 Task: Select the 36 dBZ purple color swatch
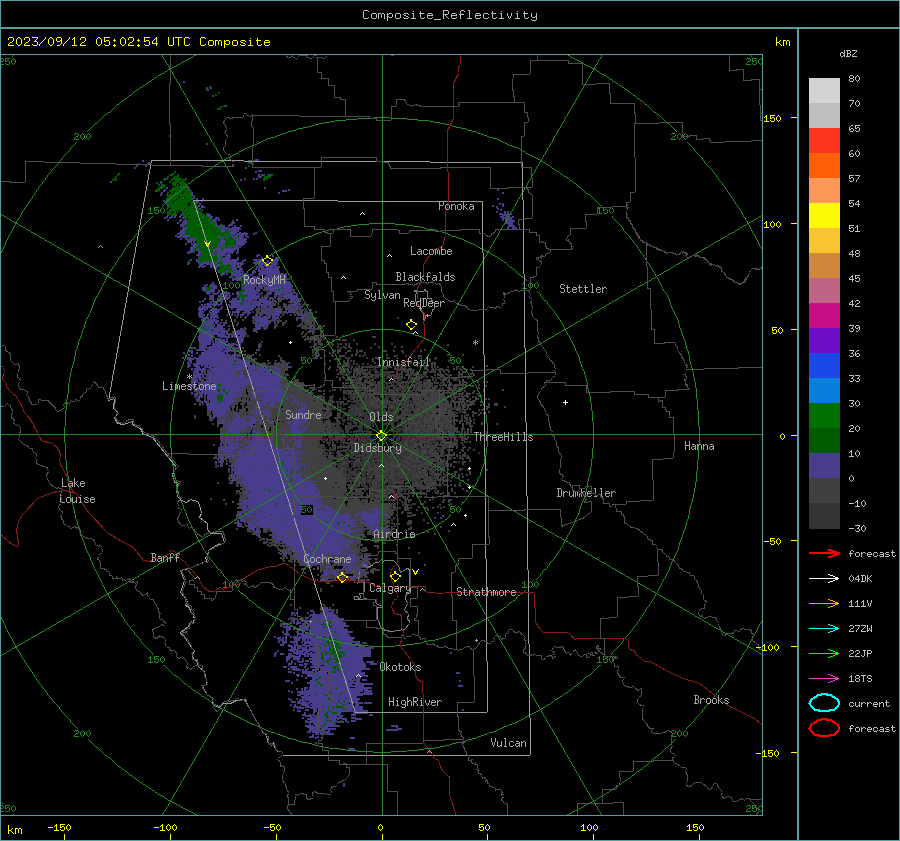(x=824, y=340)
